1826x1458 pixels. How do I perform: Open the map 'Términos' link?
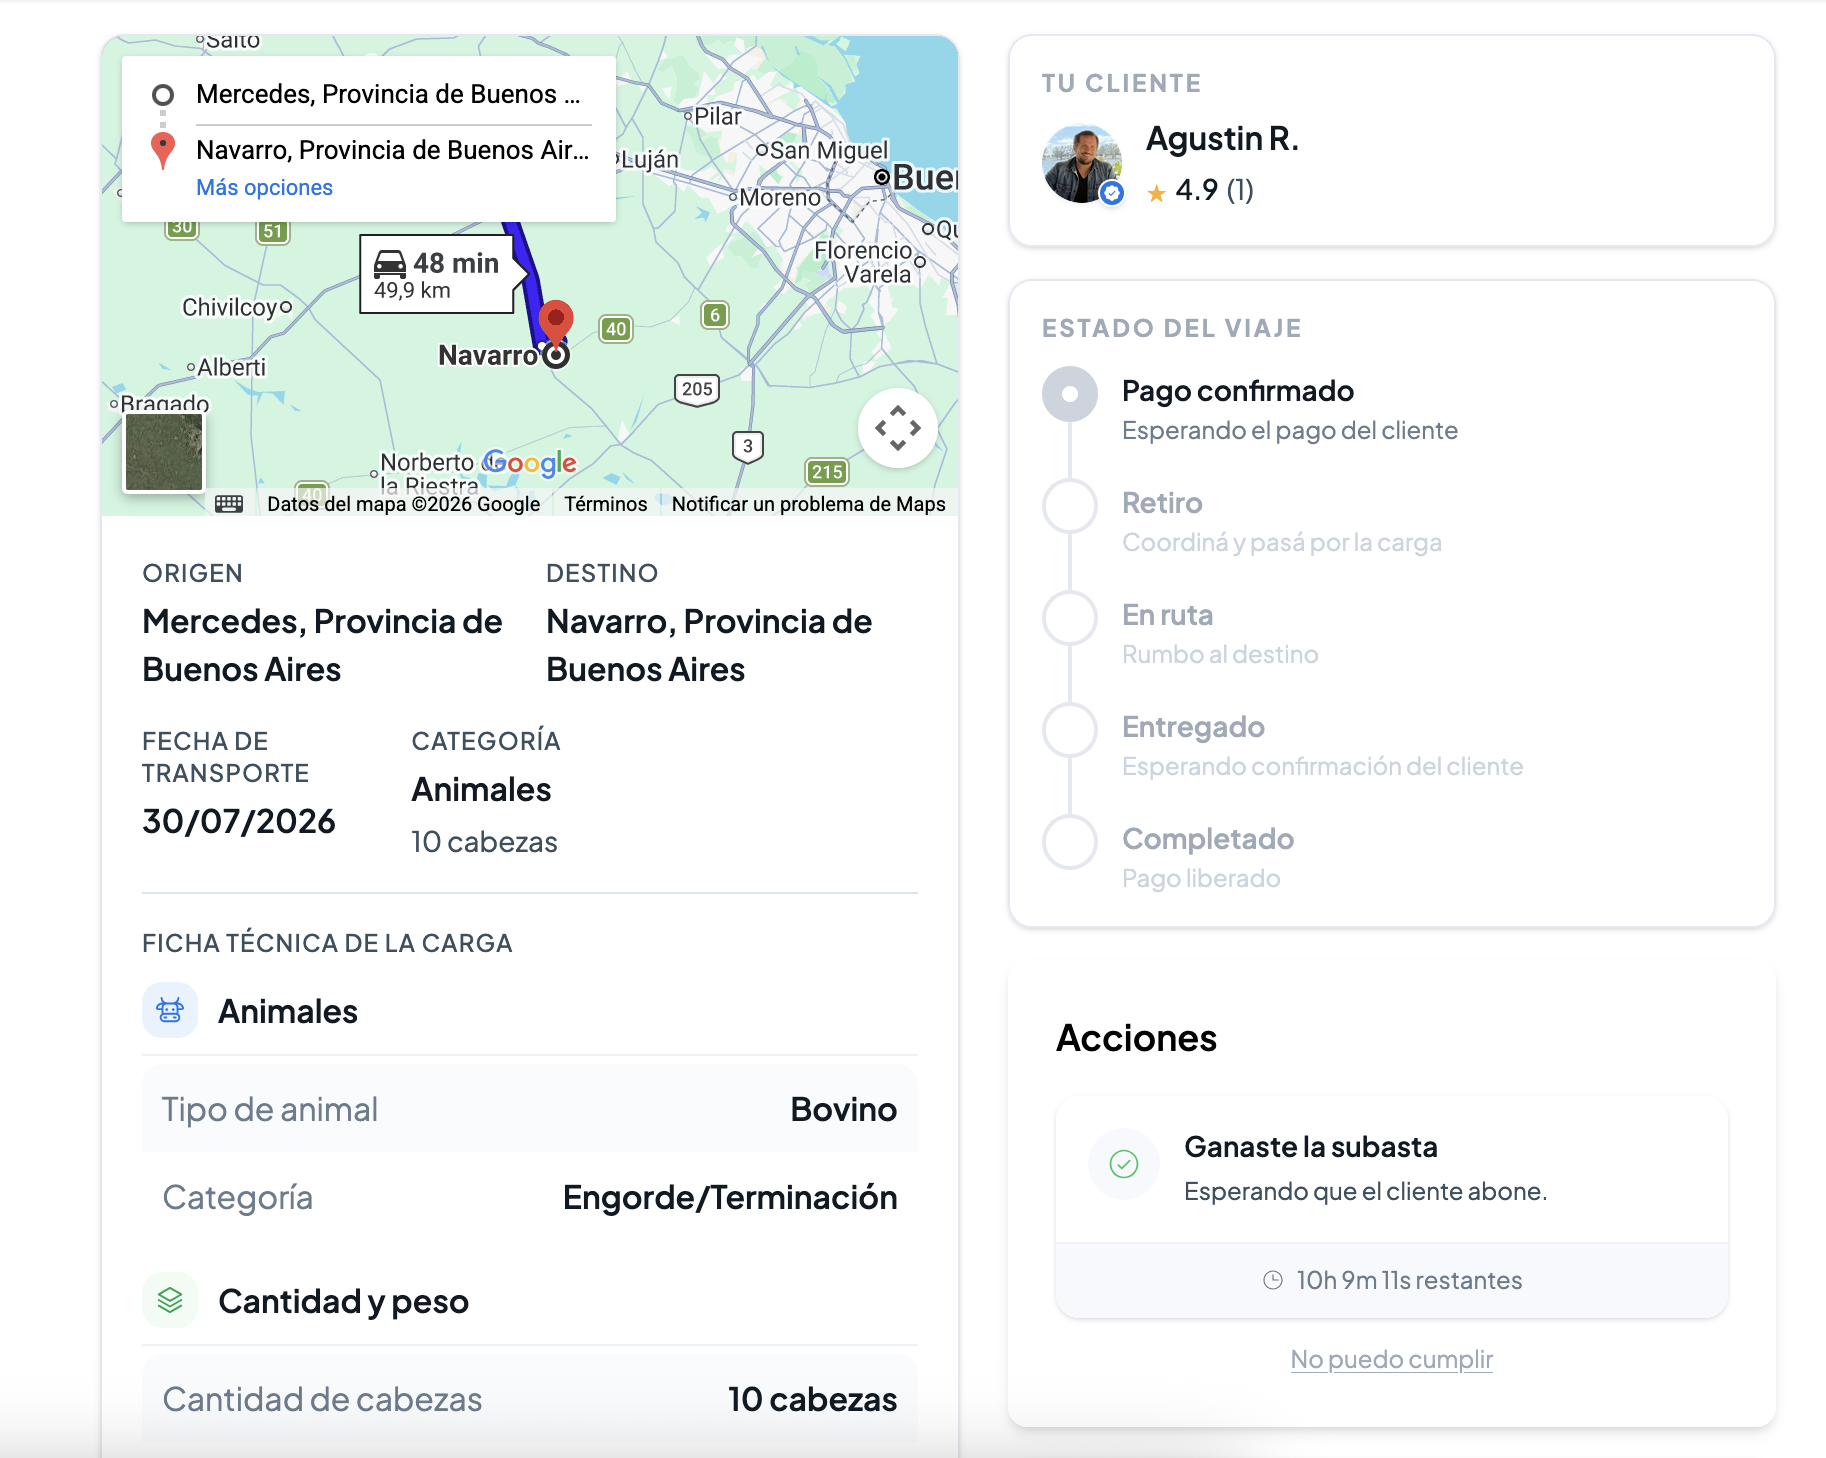[606, 504]
